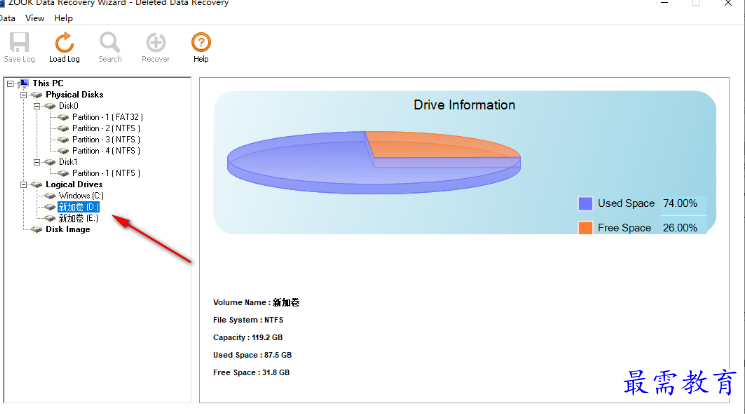
Task: Click the Load Log toolbar icon
Action: 65,42
